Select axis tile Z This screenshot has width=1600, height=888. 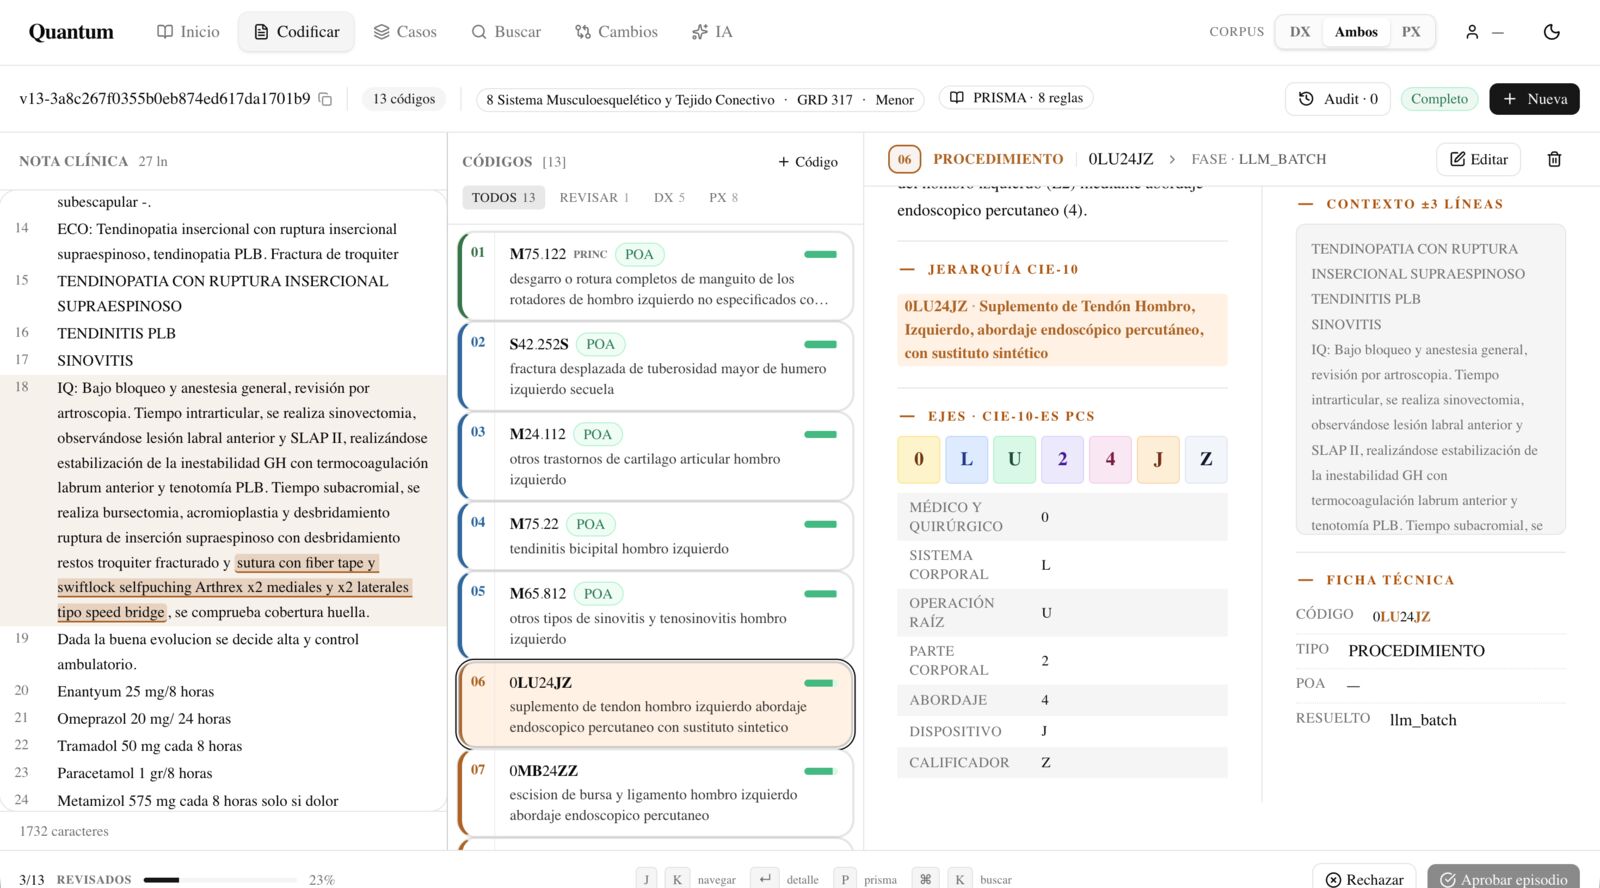click(x=1206, y=459)
